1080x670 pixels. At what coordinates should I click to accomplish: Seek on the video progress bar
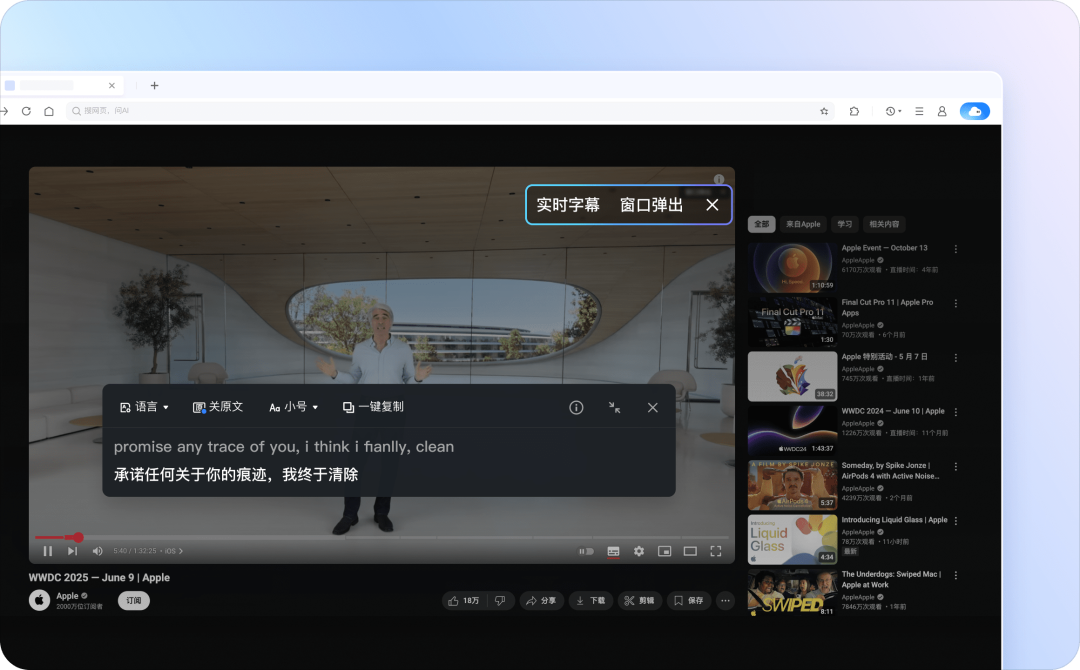[x=382, y=537]
